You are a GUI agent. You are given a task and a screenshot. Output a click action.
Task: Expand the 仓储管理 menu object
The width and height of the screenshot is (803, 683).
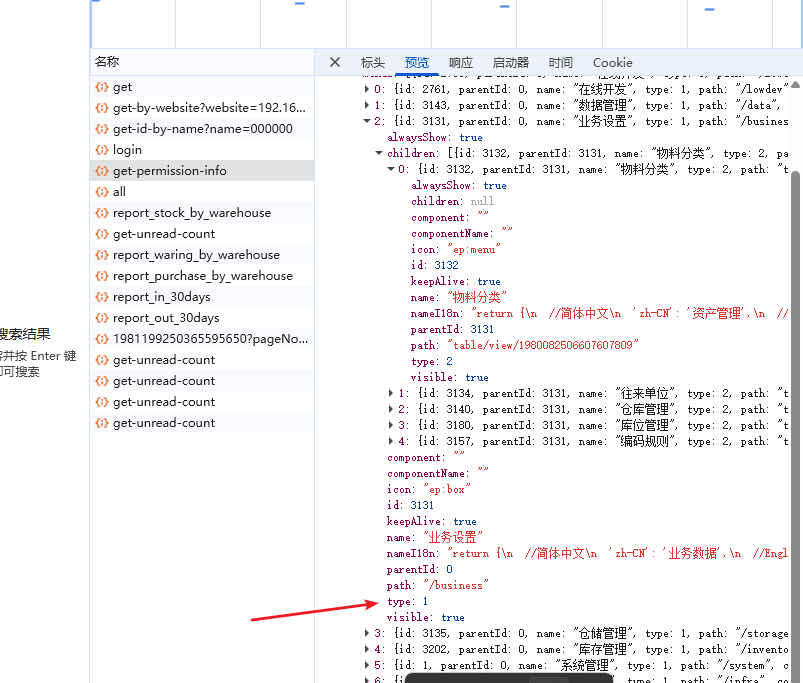point(367,634)
